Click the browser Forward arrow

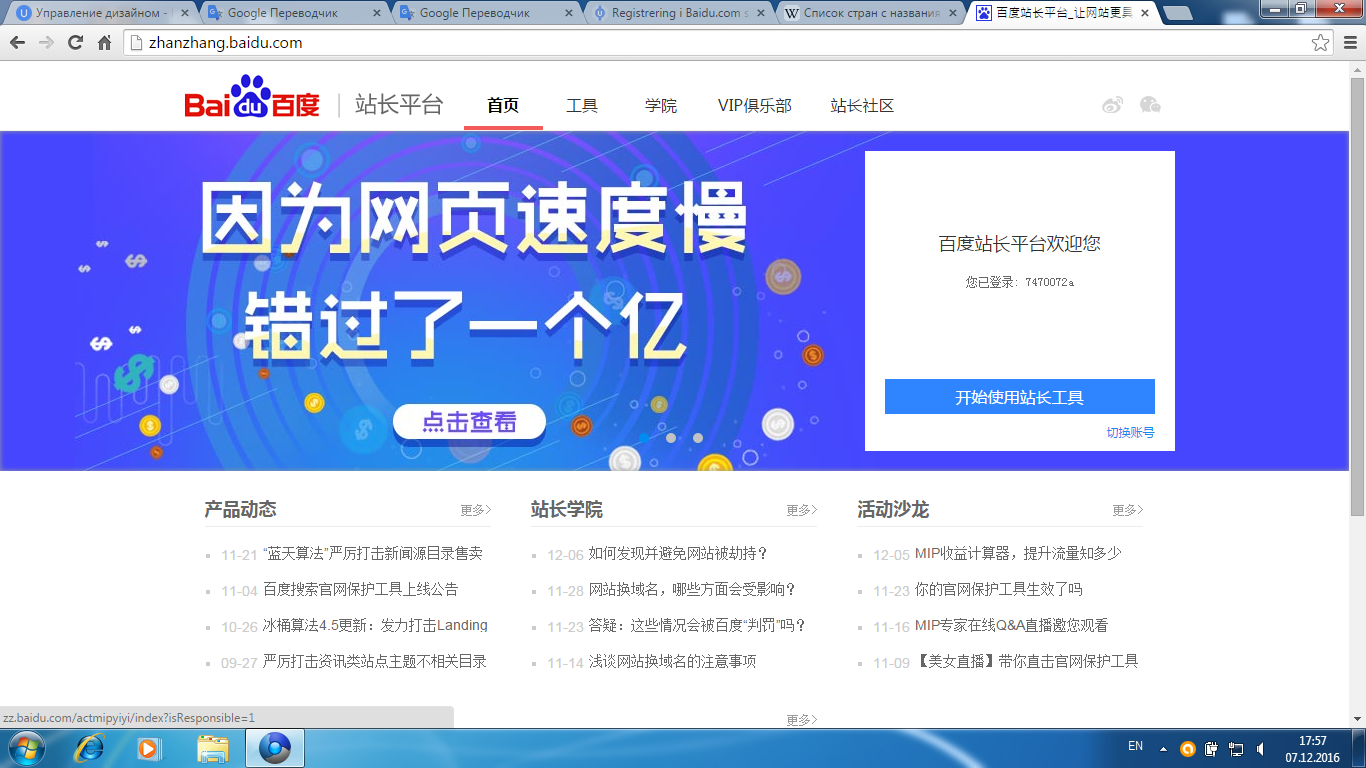[x=46, y=43]
